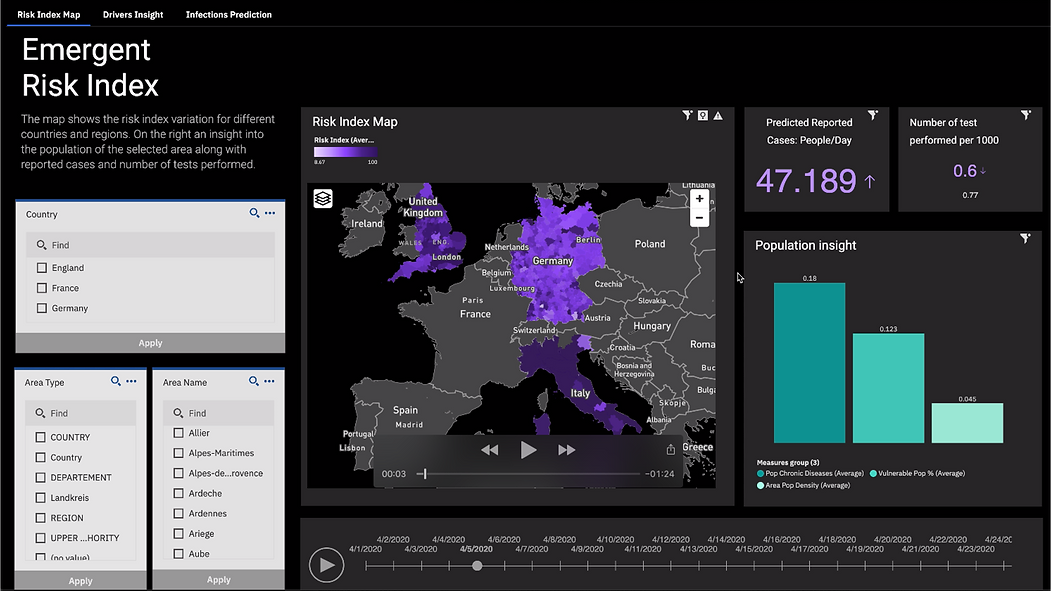Image resolution: width=1051 pixels, height=591 pixels.
Task: Check the Ardeche checkbox
Action: point(178,493)
